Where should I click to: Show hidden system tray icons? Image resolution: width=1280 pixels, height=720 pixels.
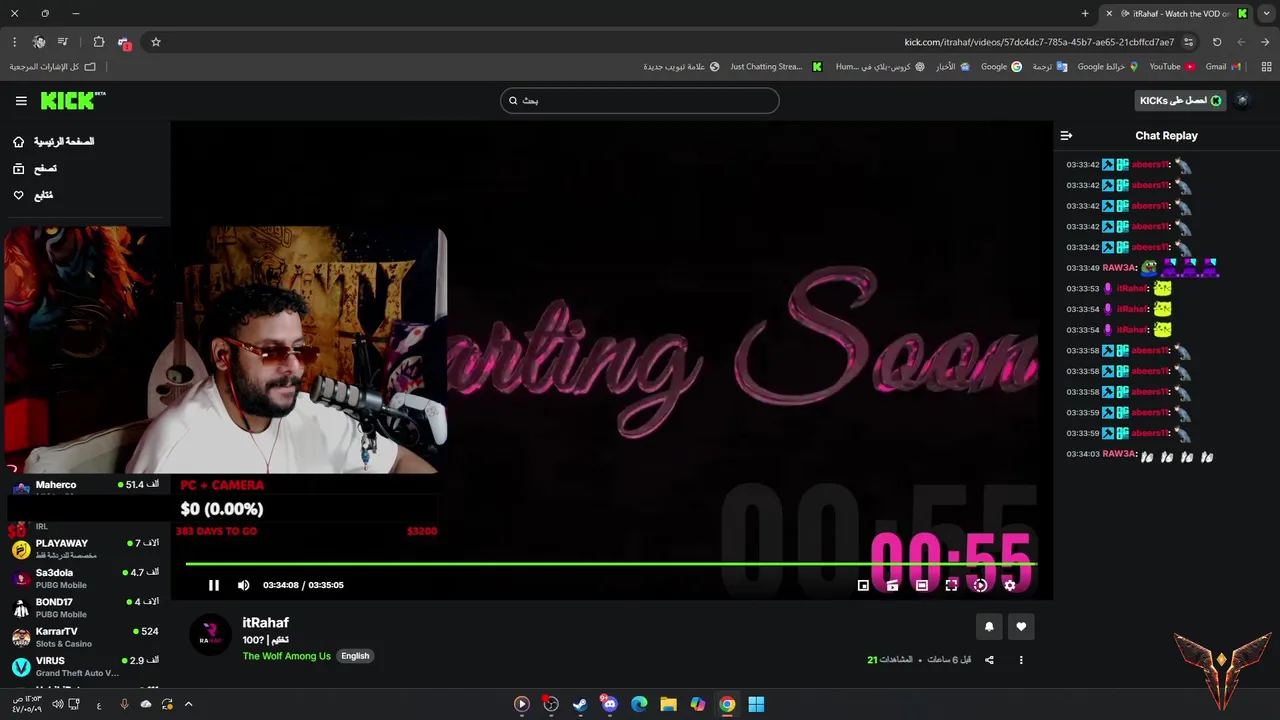click(188, 704)
